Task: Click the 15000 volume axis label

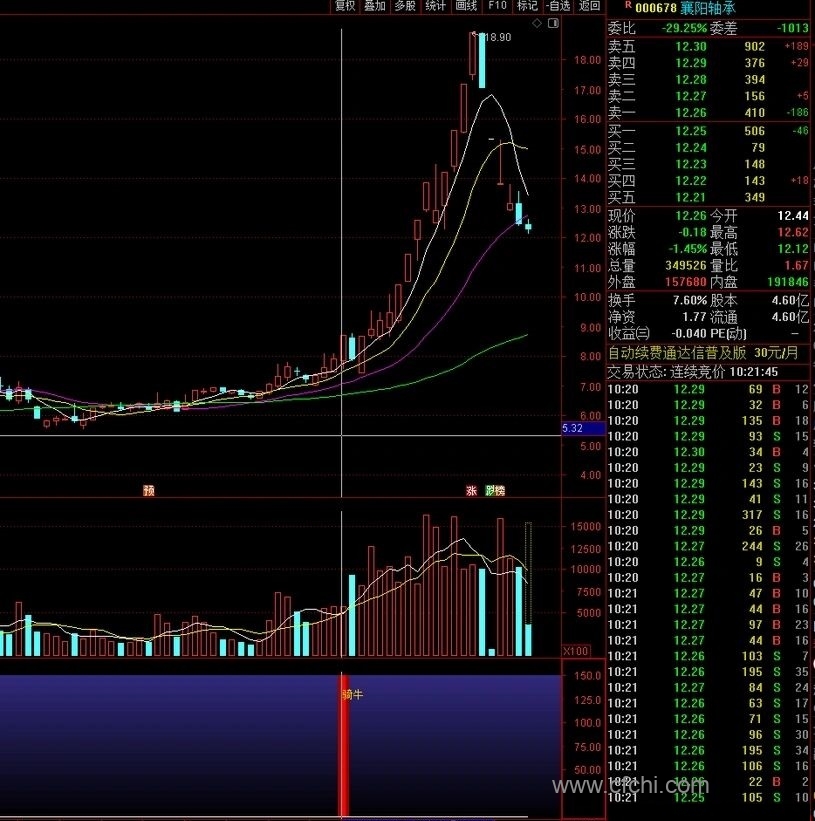Action: (x=585, y=527)
